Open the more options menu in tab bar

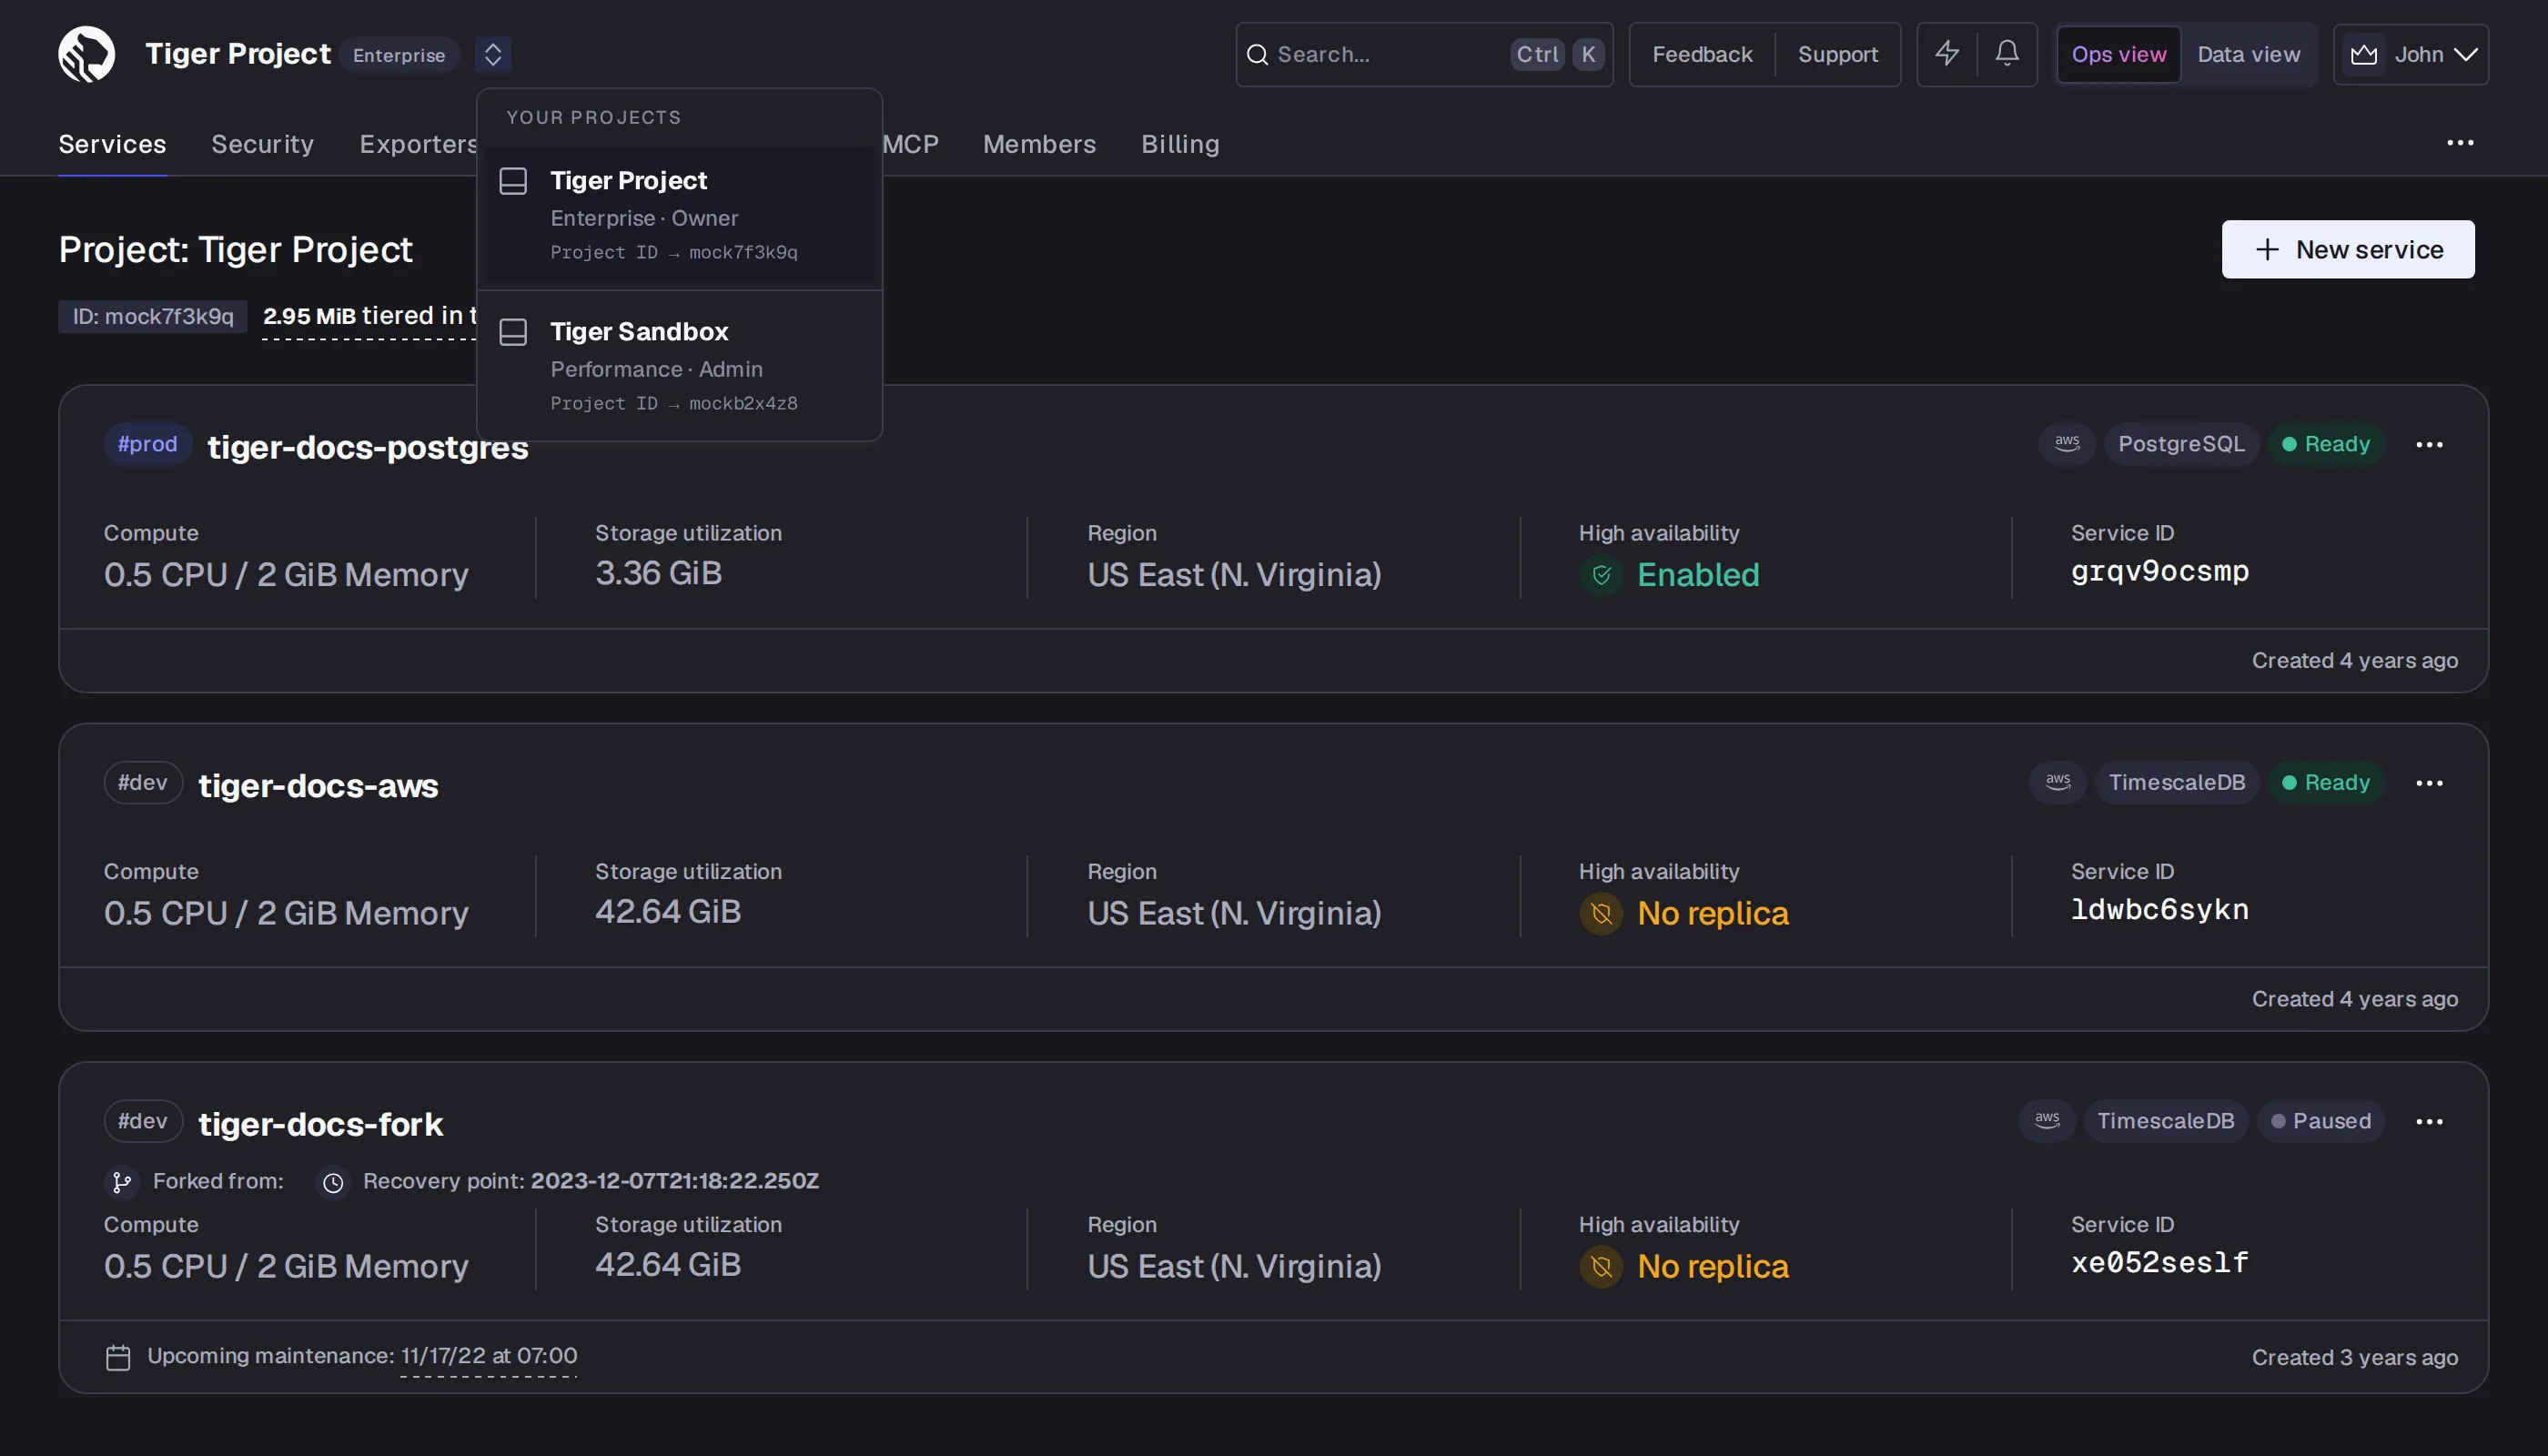click(2460, 143)
